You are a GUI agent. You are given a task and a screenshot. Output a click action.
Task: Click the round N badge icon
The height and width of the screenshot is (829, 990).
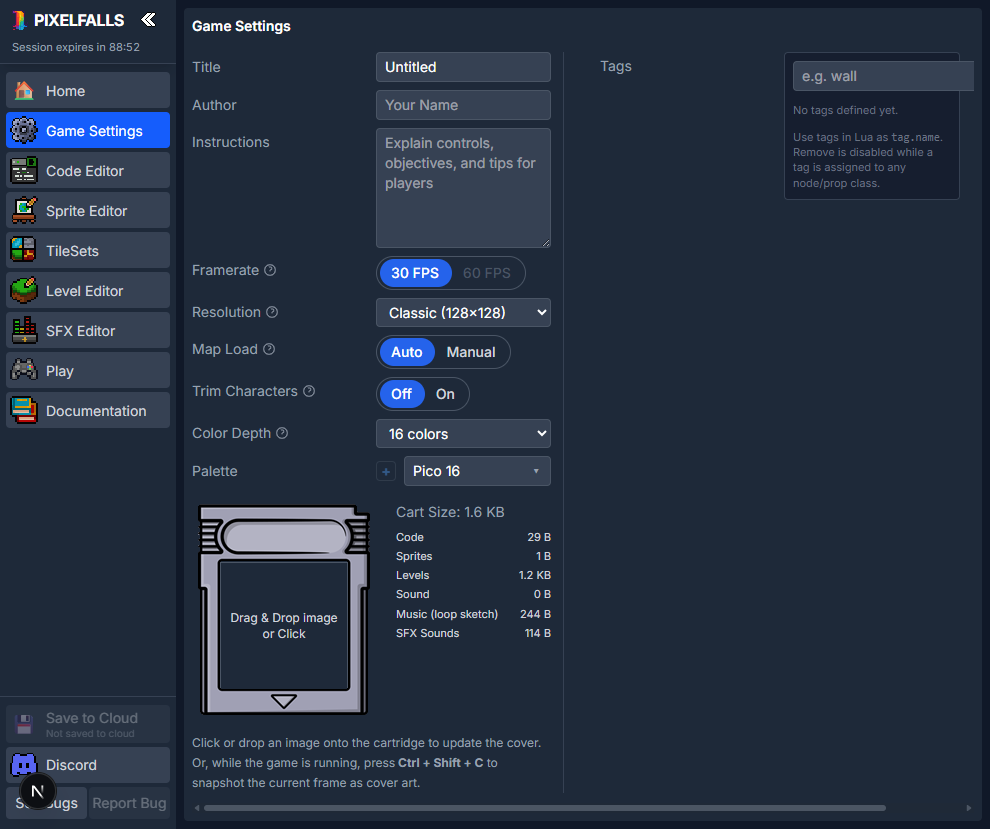(x=38, y=791)
